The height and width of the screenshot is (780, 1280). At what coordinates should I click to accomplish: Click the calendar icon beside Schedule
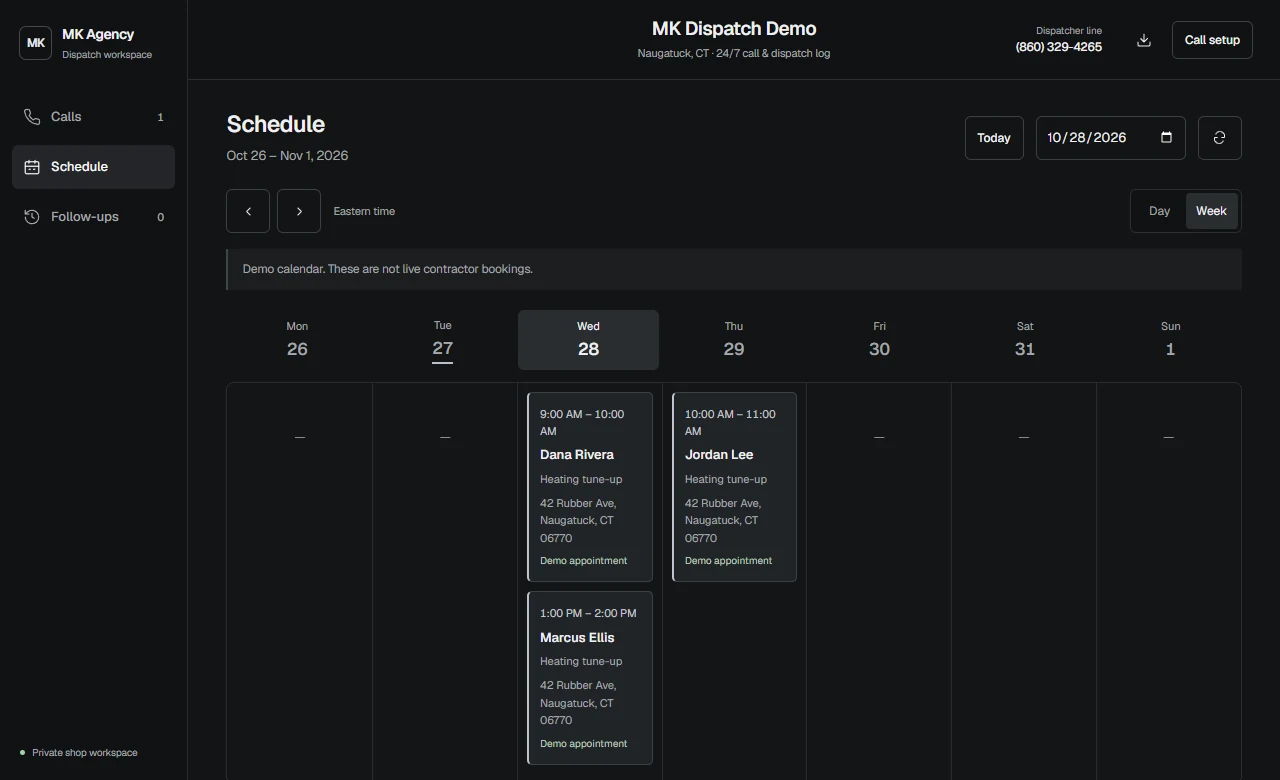pos(32,167)
